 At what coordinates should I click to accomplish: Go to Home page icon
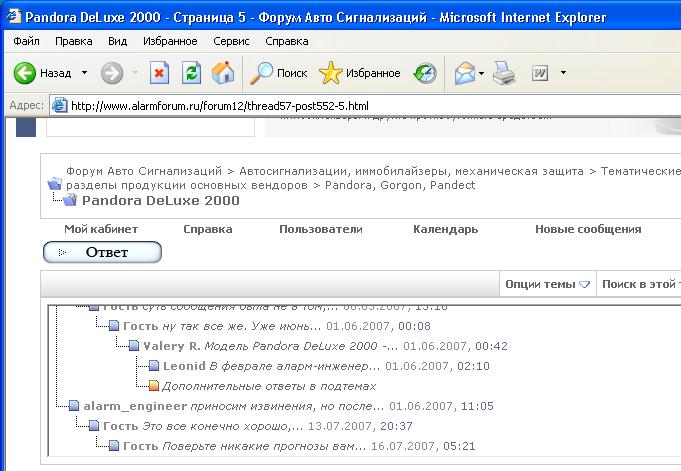(223, 73)
